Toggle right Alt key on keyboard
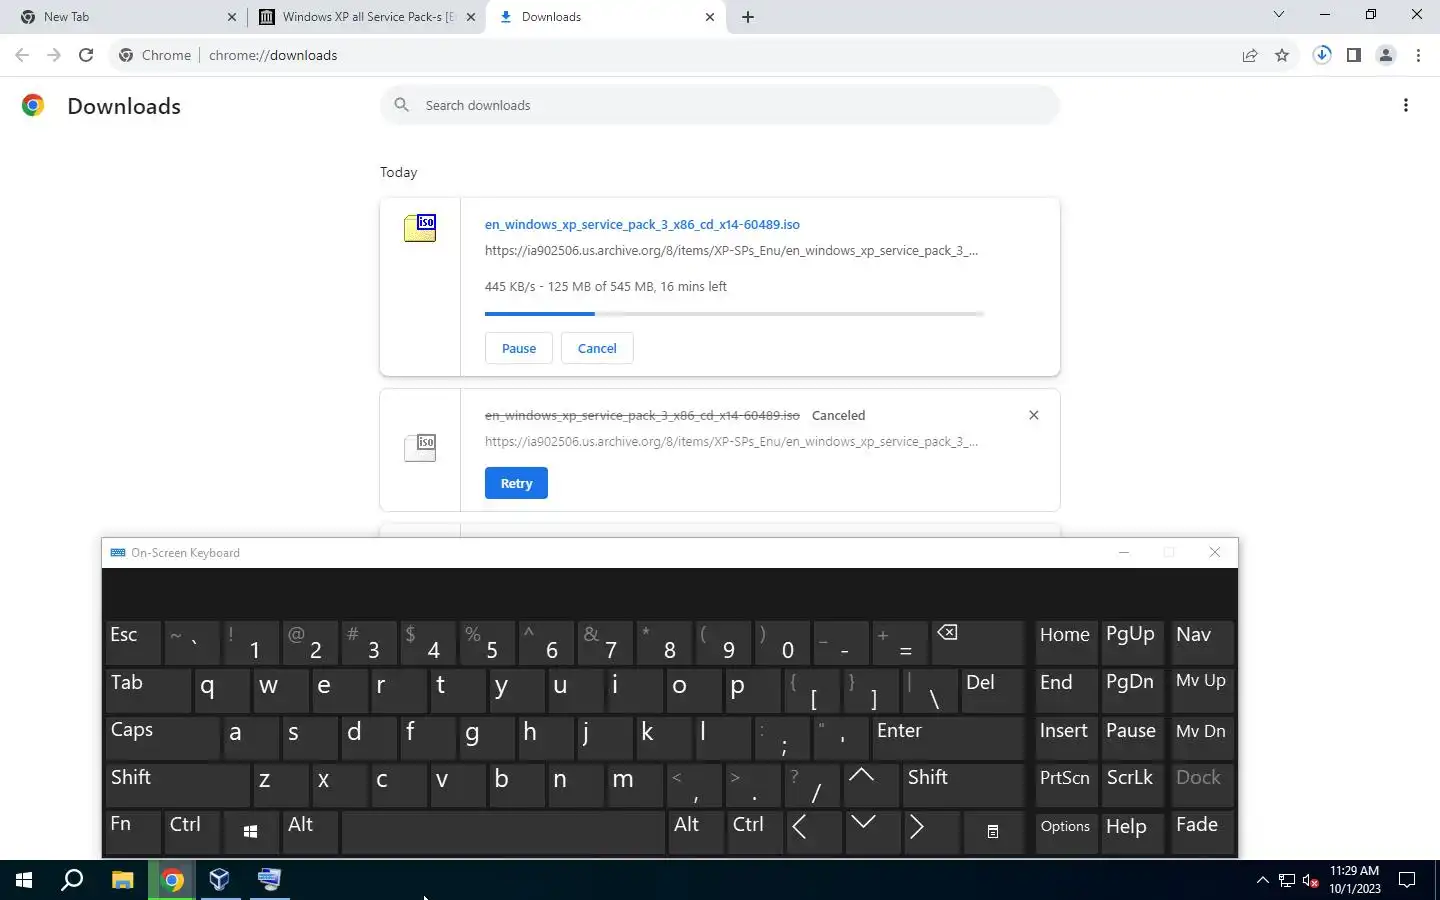 click(696, 832)
